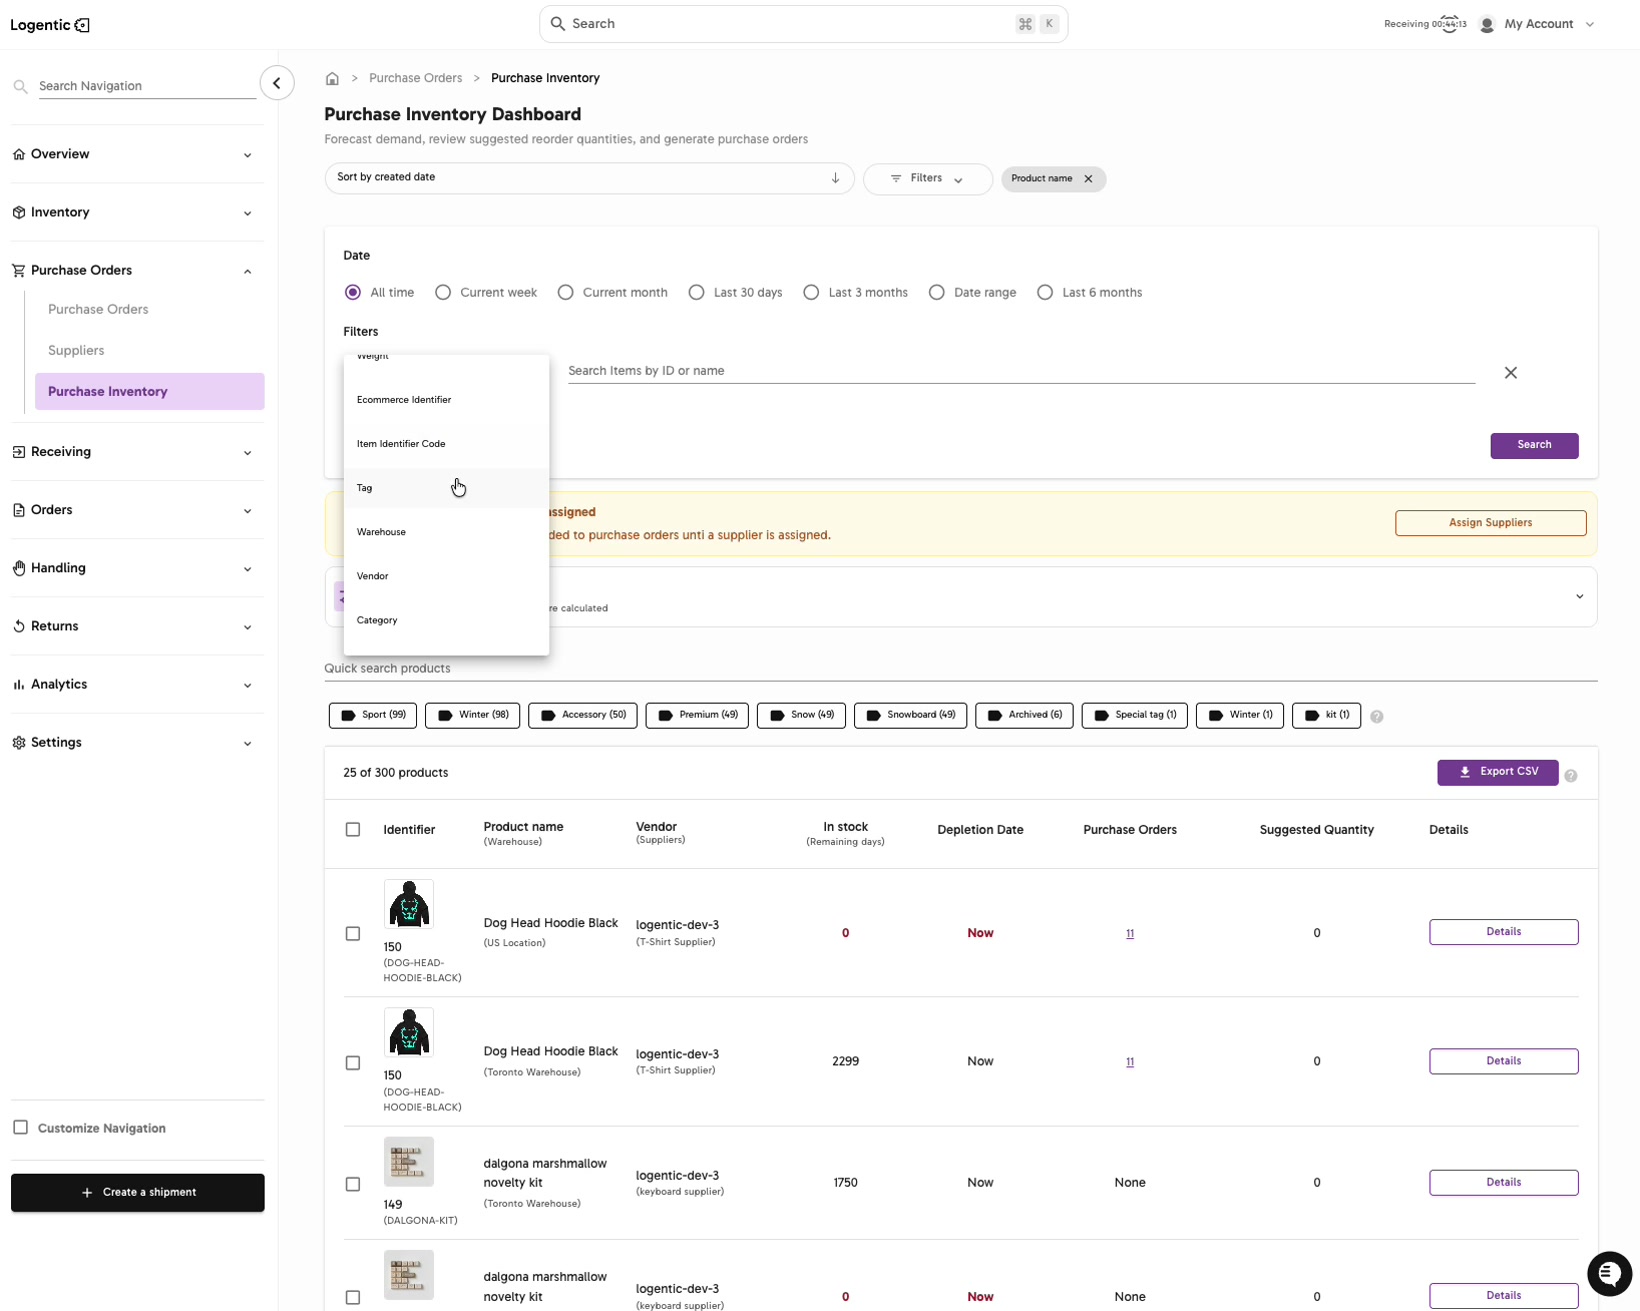Open the Sort by created date dropdown
1640x1311 pixels.
(x=589, y=178)
